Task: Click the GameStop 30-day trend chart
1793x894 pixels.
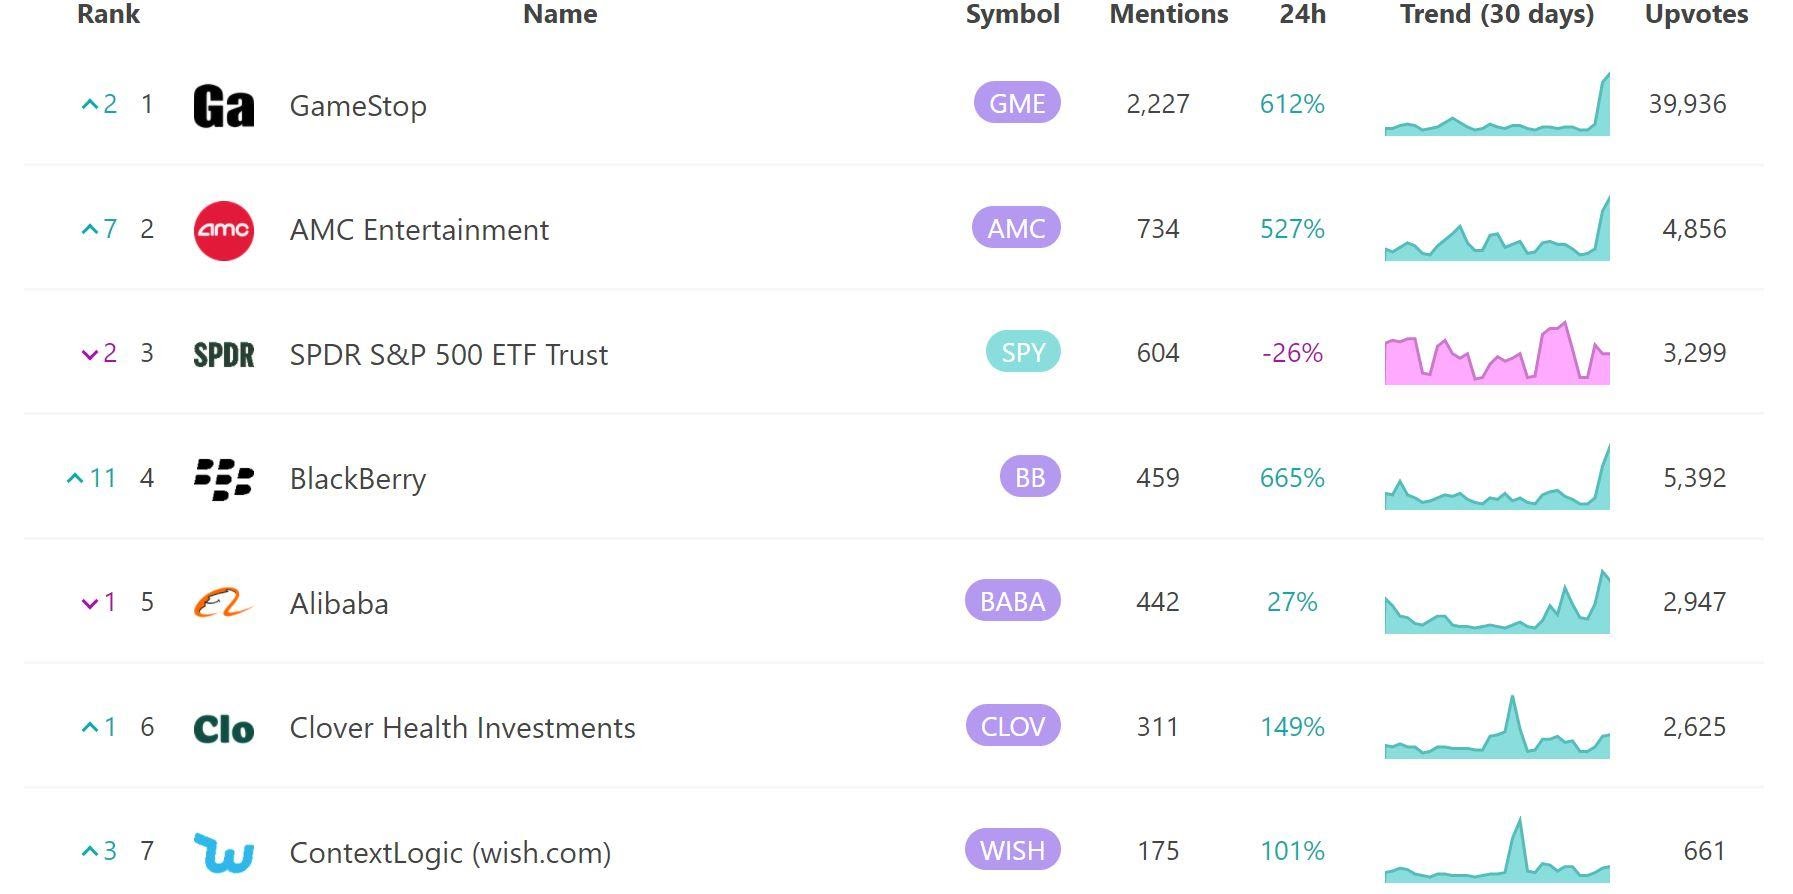Action: 1497,104
